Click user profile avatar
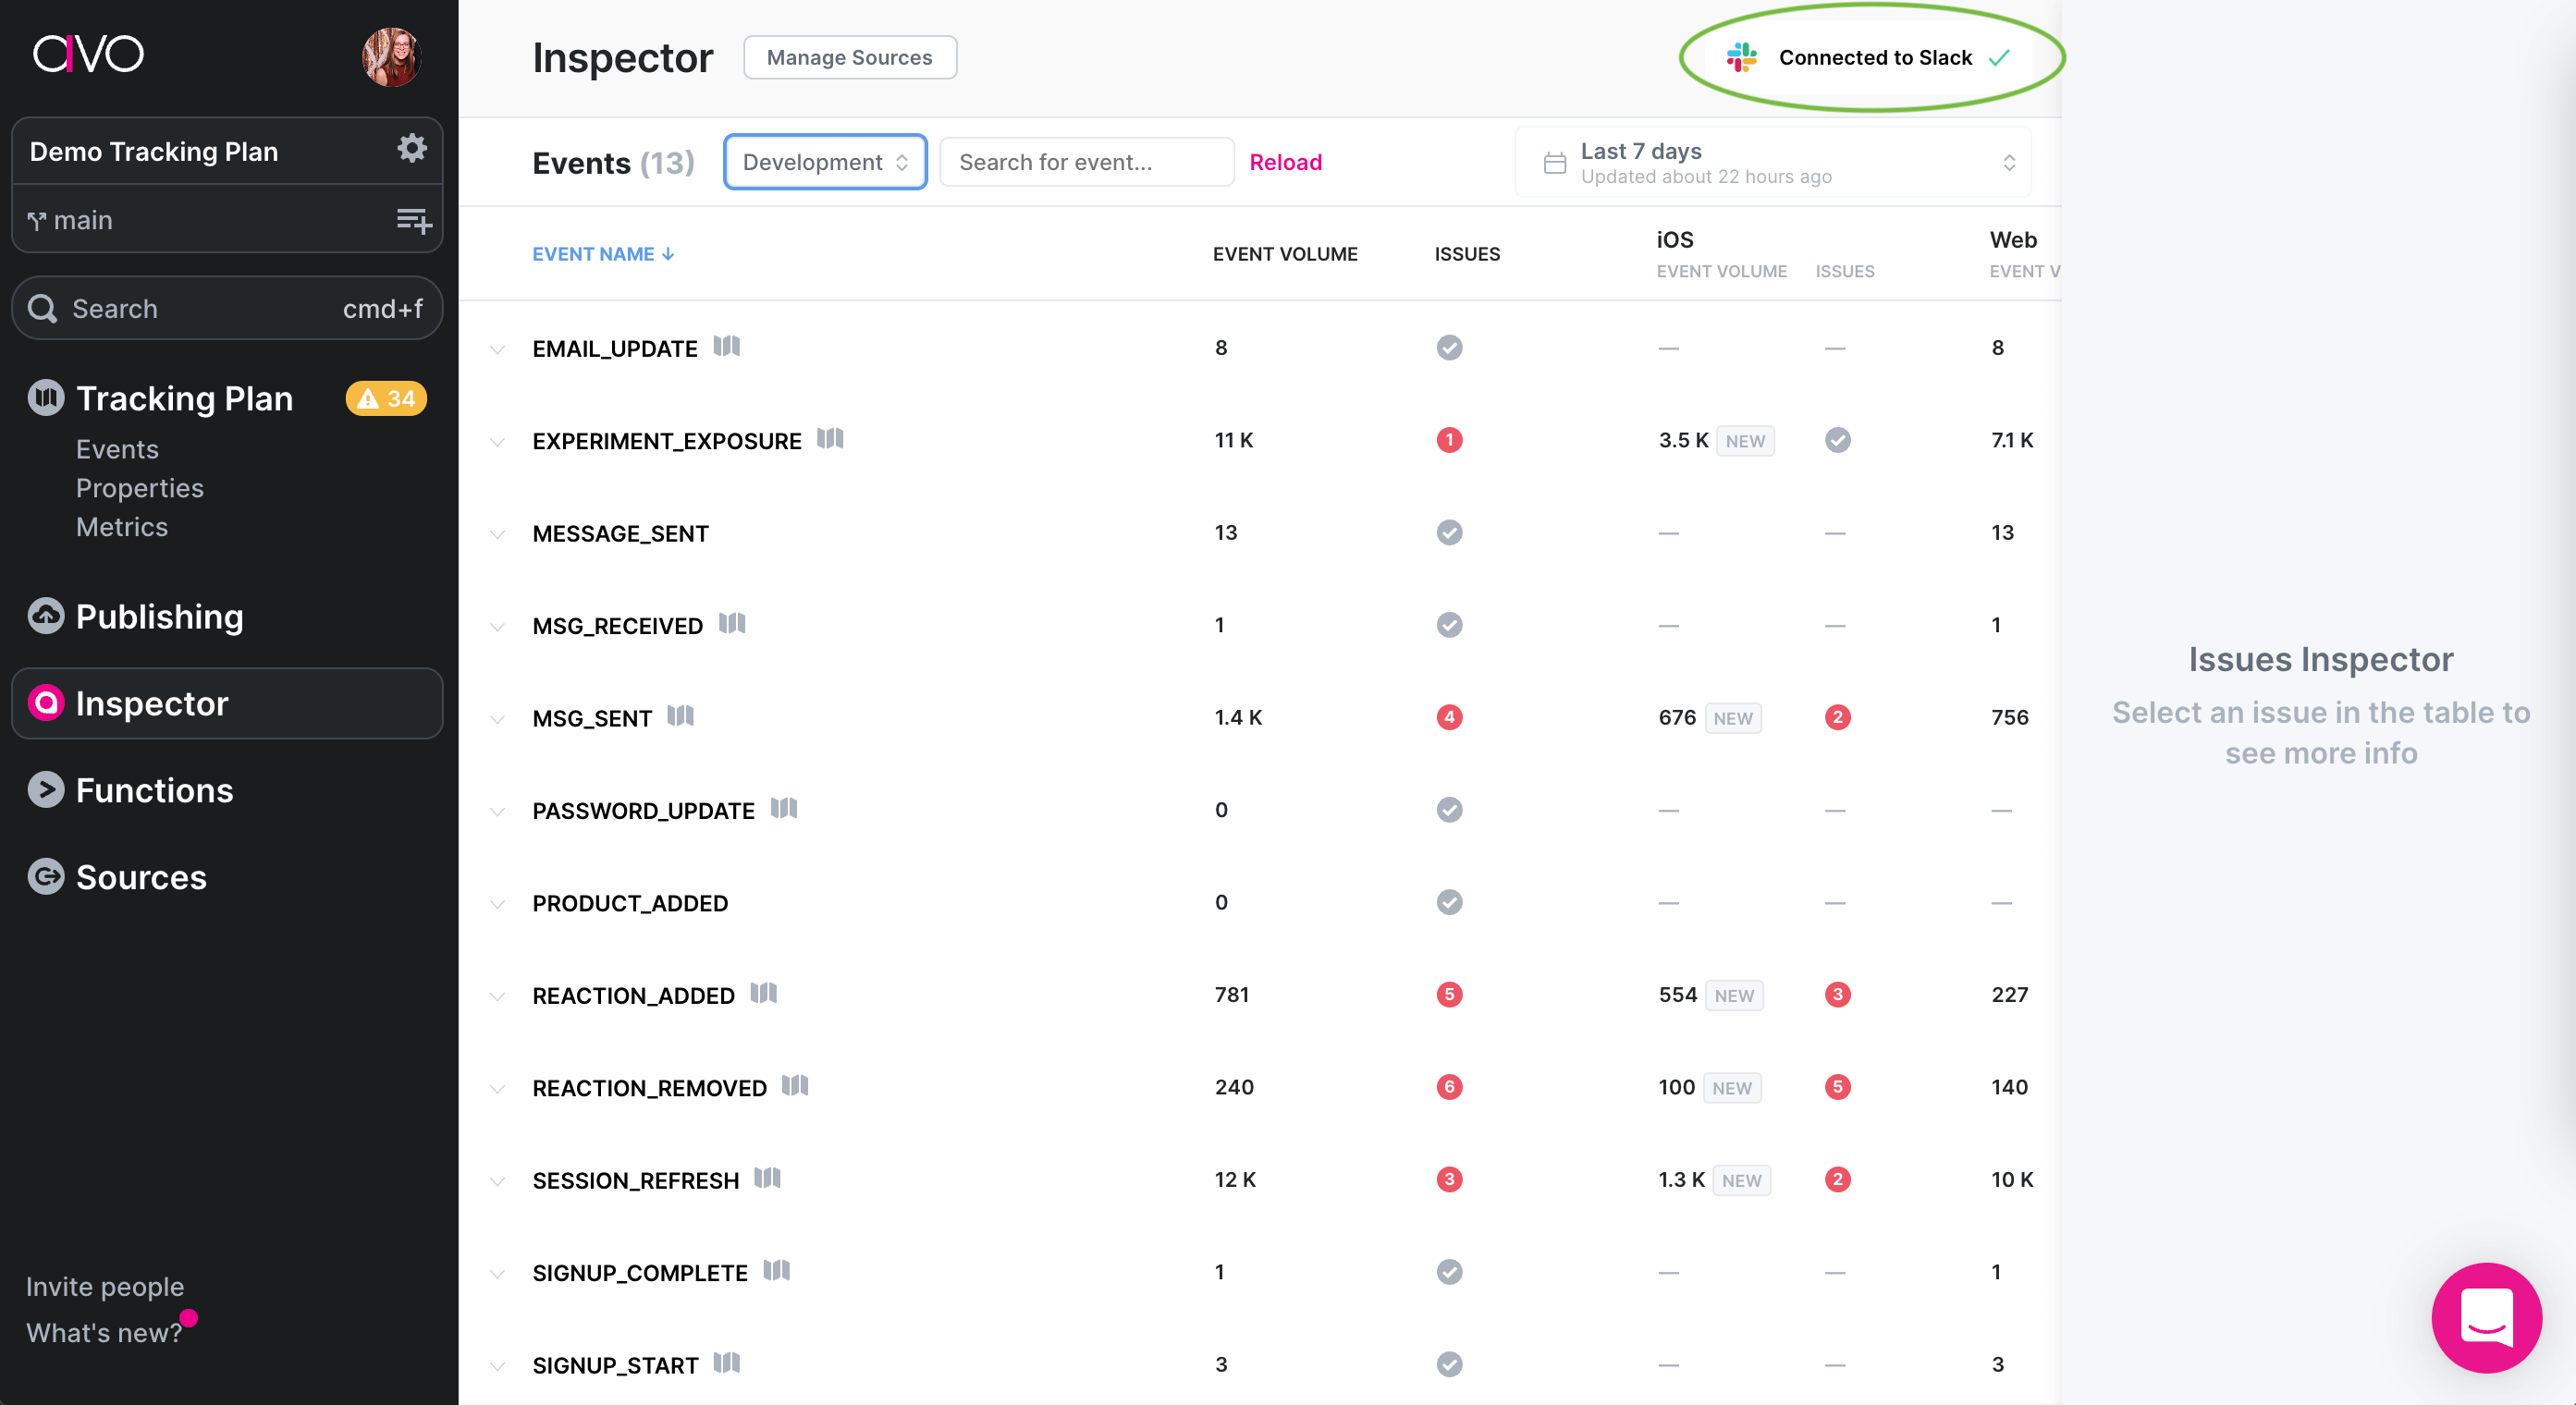The image size is (2576, 1405). point(392,57)
